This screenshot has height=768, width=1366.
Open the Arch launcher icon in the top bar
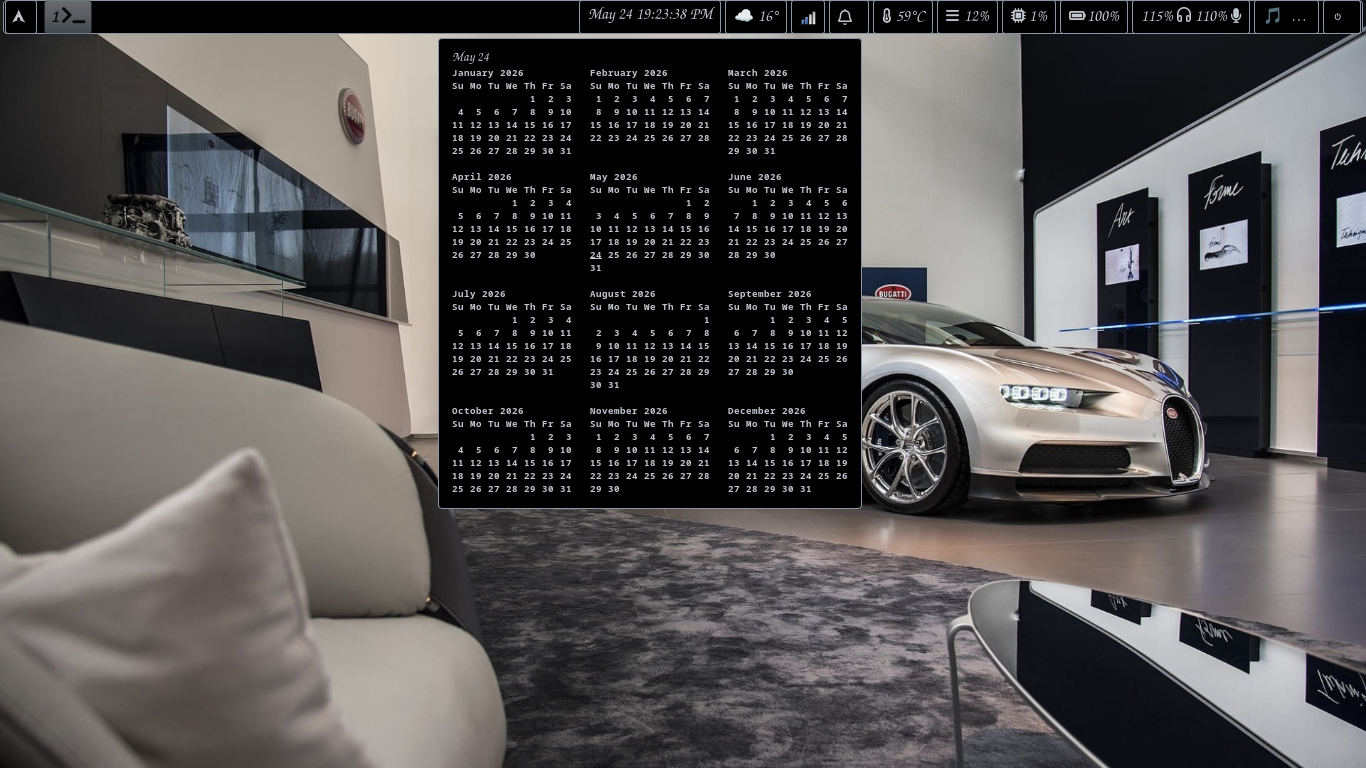coord(19,16)
